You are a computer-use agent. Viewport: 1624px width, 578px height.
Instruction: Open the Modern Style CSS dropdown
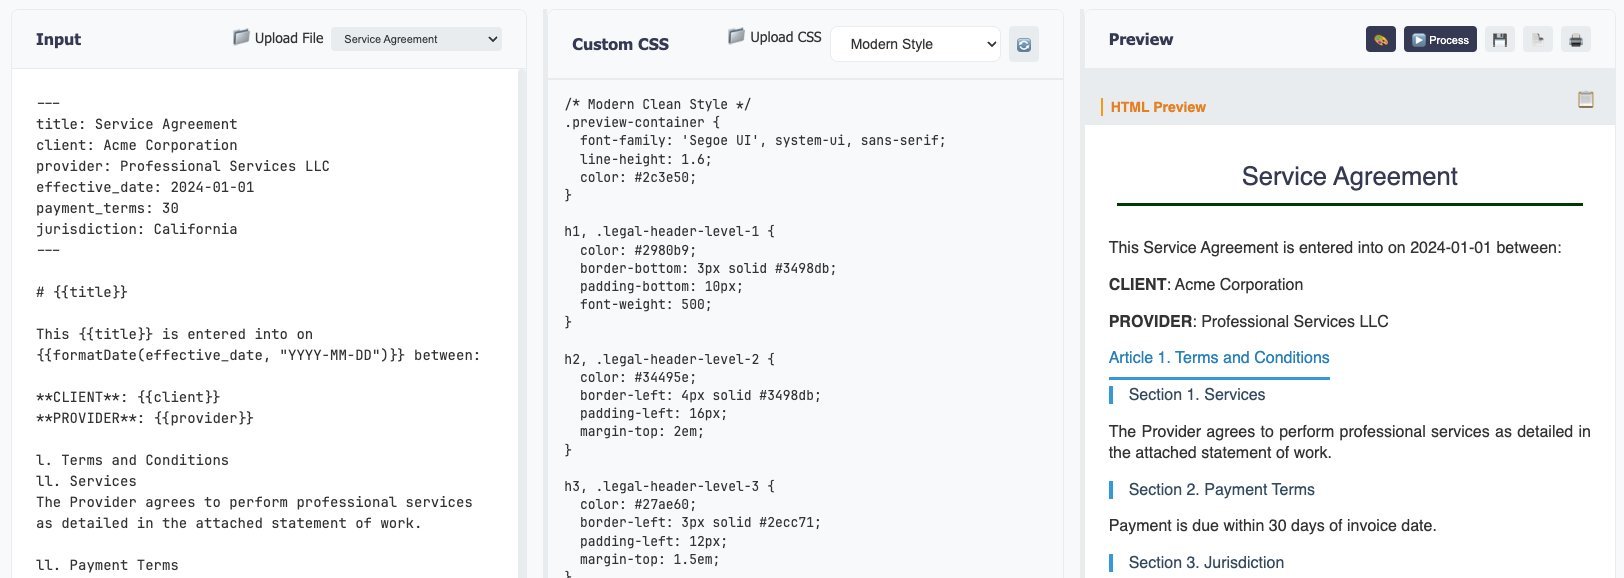click(x=915, y=44)
